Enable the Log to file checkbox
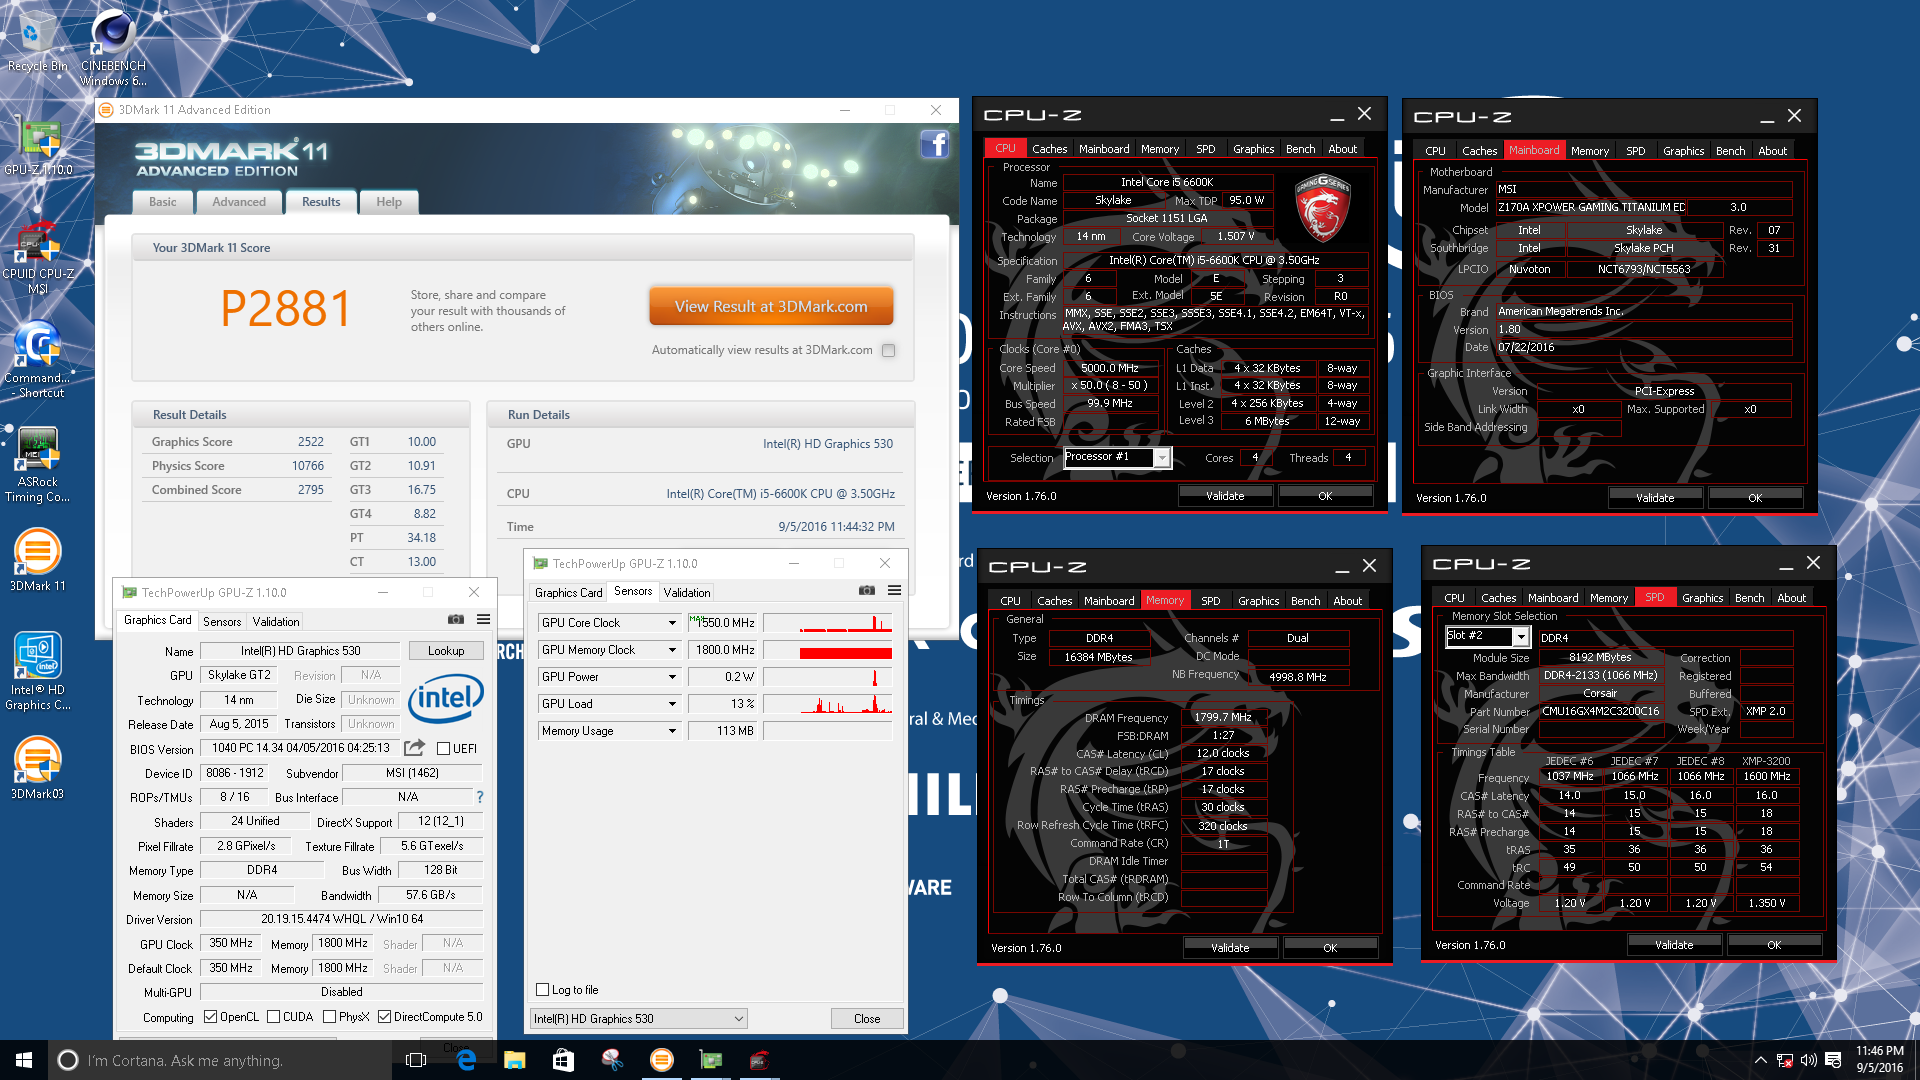 542,990
